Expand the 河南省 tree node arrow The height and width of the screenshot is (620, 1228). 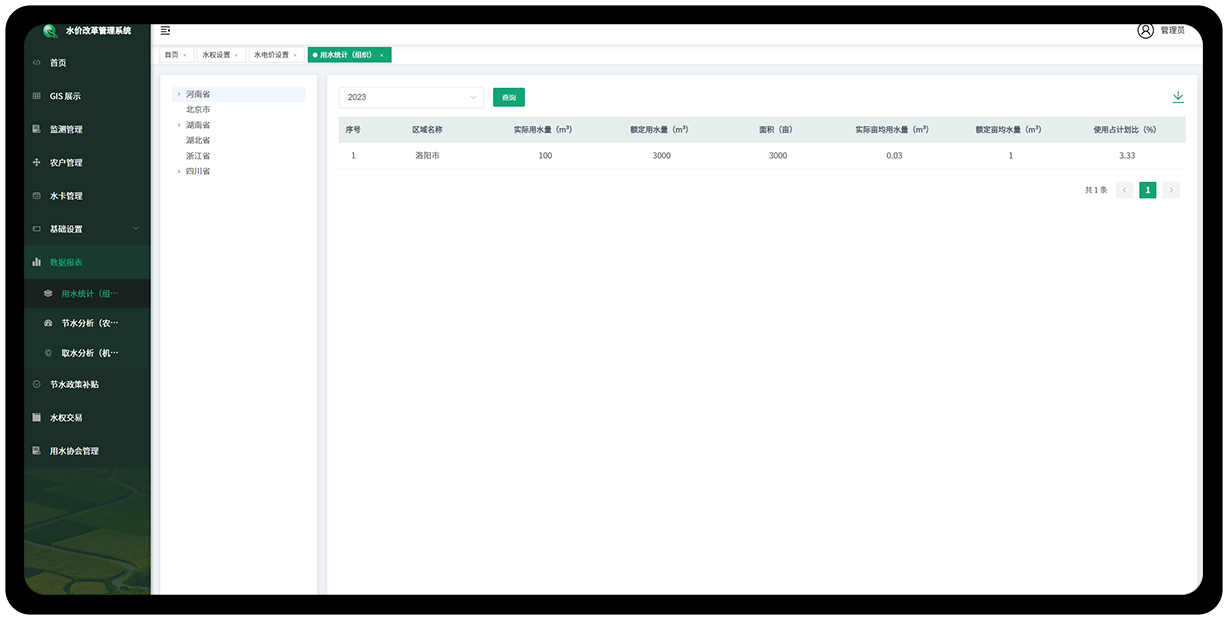tap(179, 94)
